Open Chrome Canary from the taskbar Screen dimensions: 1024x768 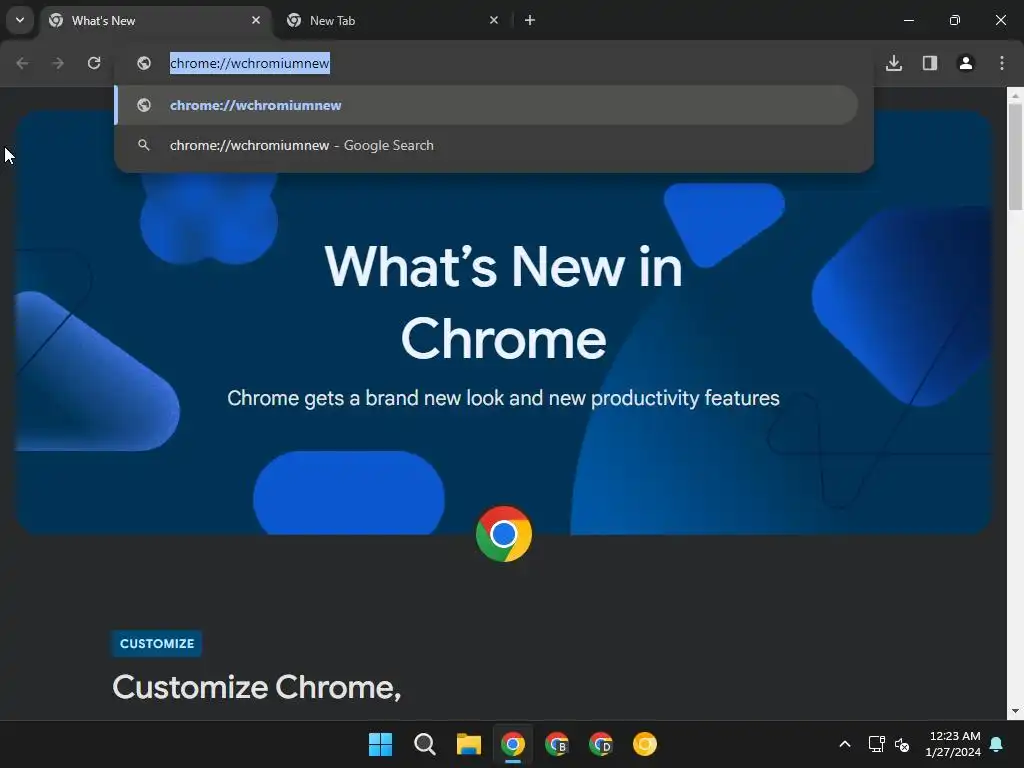[x=645, y=744]
